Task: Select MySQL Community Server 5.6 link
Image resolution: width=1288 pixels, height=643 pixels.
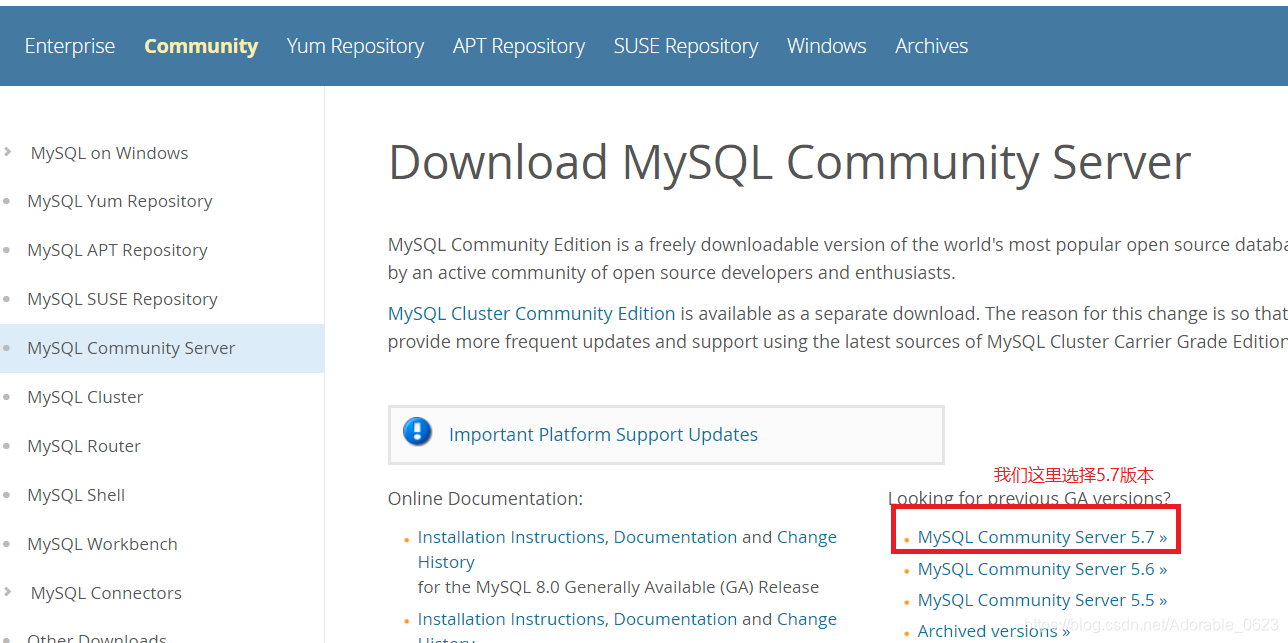Action: point(1042,569)
